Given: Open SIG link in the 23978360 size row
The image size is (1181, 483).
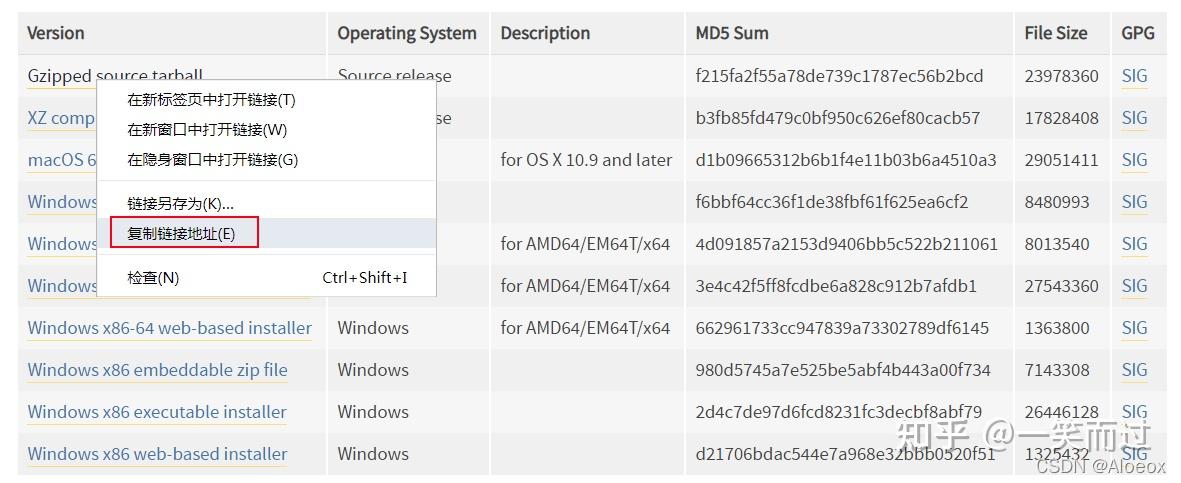Looking at the screenshot, I should (x=1134, y=76).
